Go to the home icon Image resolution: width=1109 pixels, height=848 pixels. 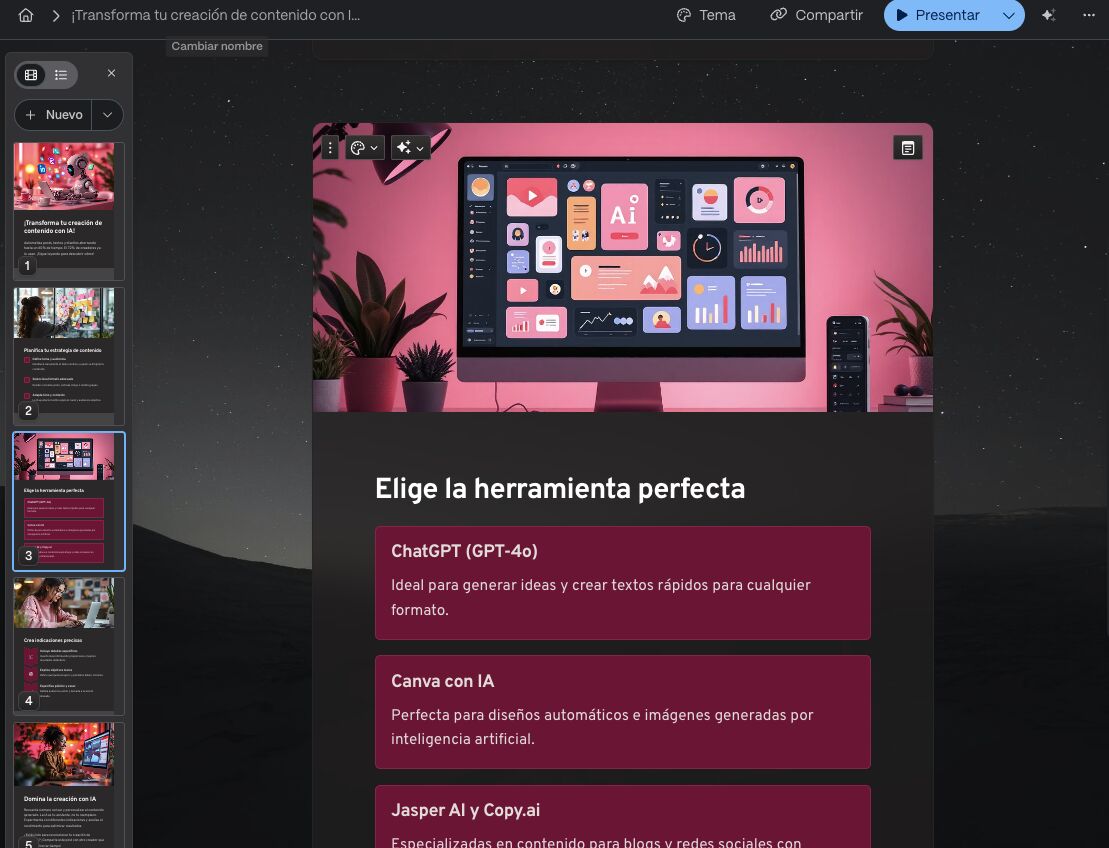click(25, 15)
